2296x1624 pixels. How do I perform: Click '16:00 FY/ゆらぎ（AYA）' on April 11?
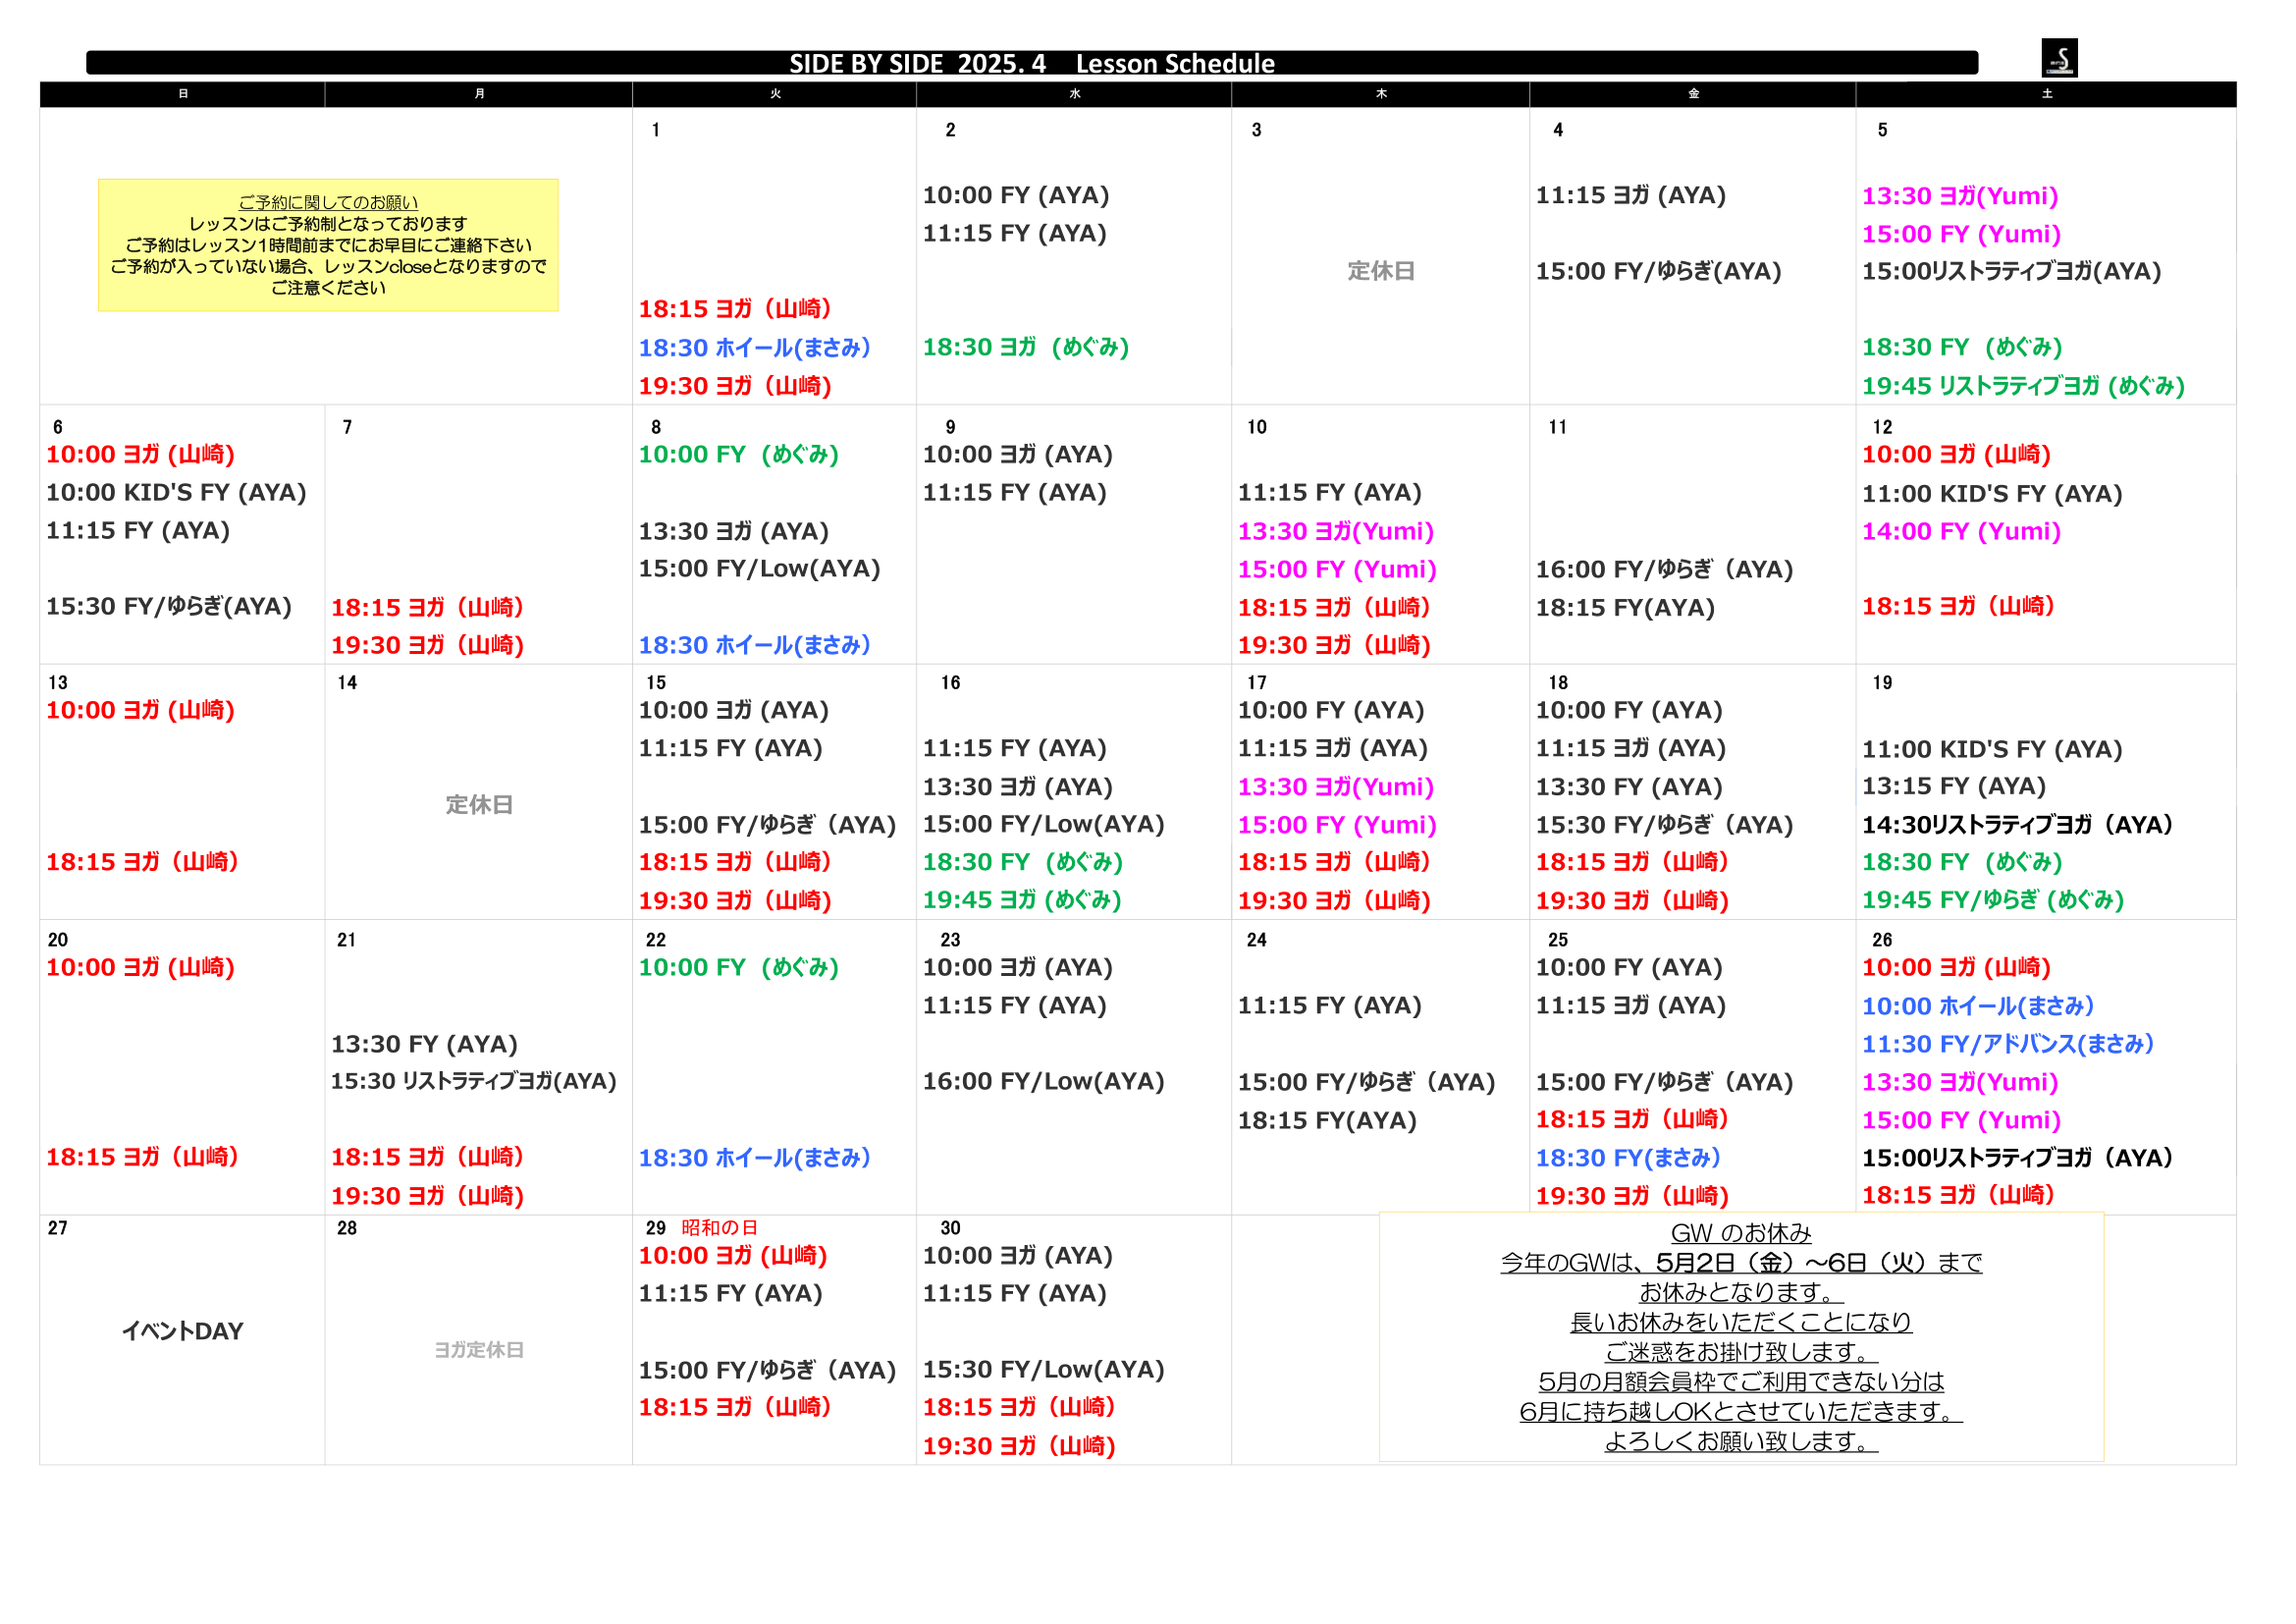click(x=1665, y=569)
